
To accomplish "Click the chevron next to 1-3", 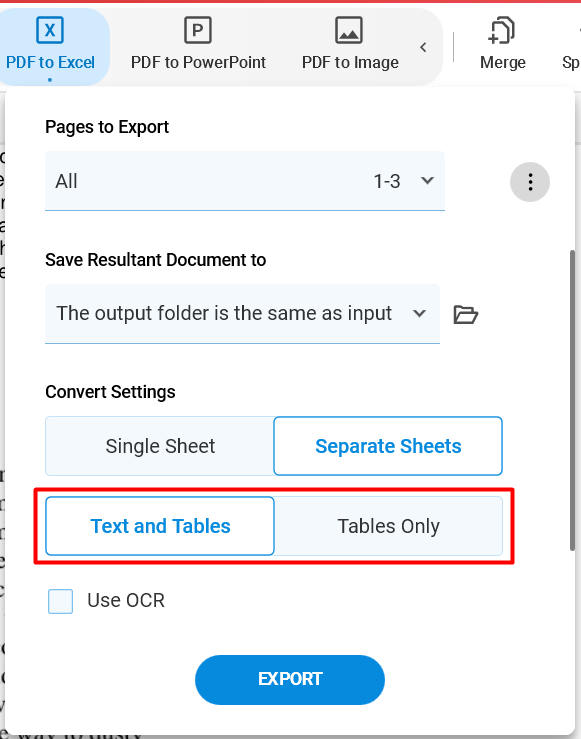I will [427, 181].
